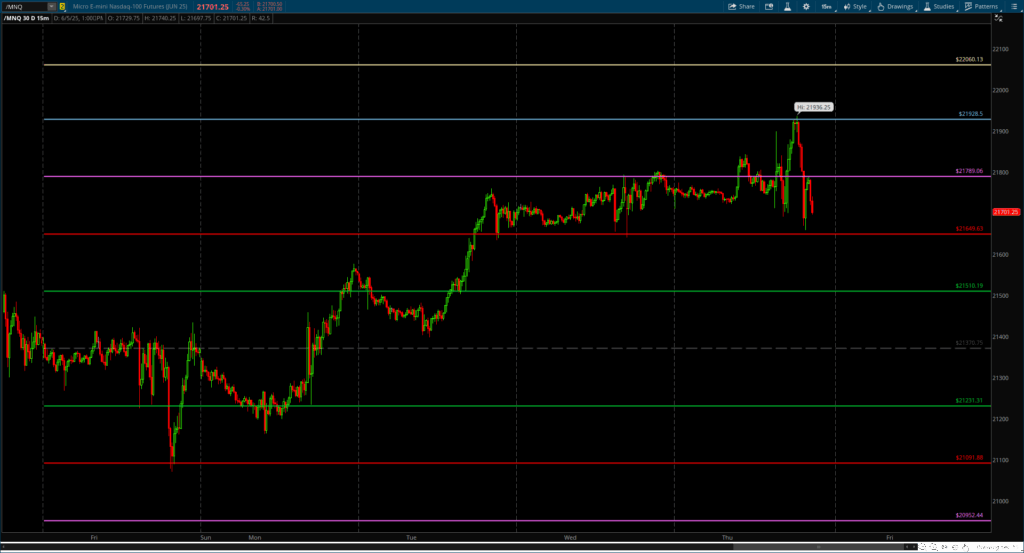This screenshot has height=553, width=1024.
Task: Open the Drawings dropdown menu
Action: [895, 7]
